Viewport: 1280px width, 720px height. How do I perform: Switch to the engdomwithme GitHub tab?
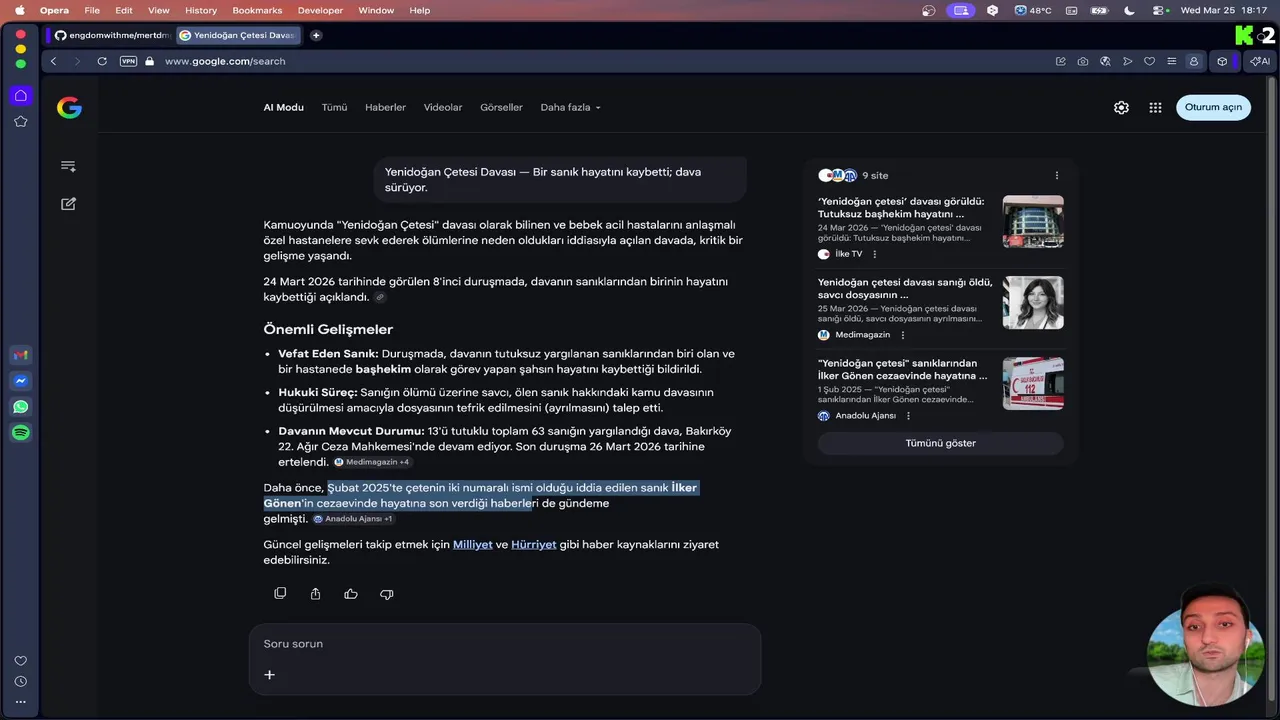coord(111,35)
